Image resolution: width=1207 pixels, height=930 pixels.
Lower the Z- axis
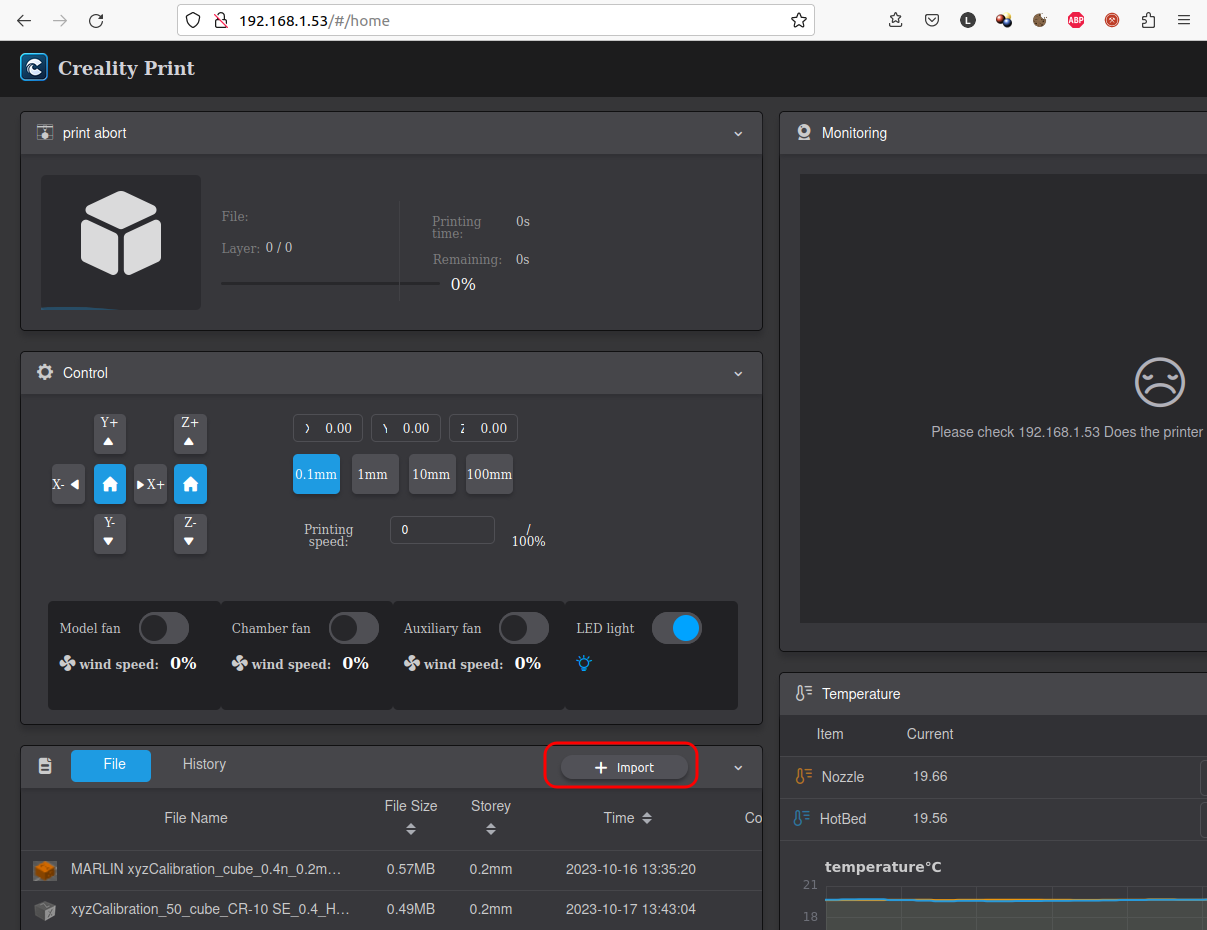click(190, 534)
